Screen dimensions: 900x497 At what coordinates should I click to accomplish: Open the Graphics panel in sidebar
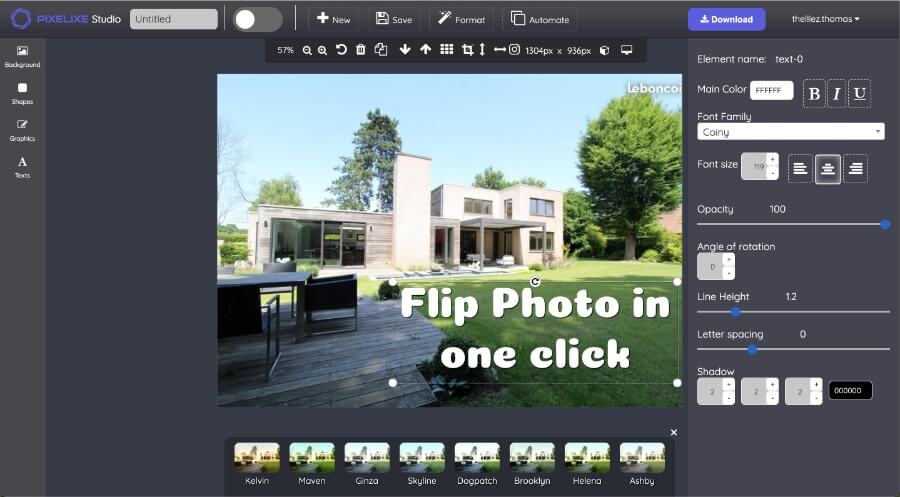[22, 130]
